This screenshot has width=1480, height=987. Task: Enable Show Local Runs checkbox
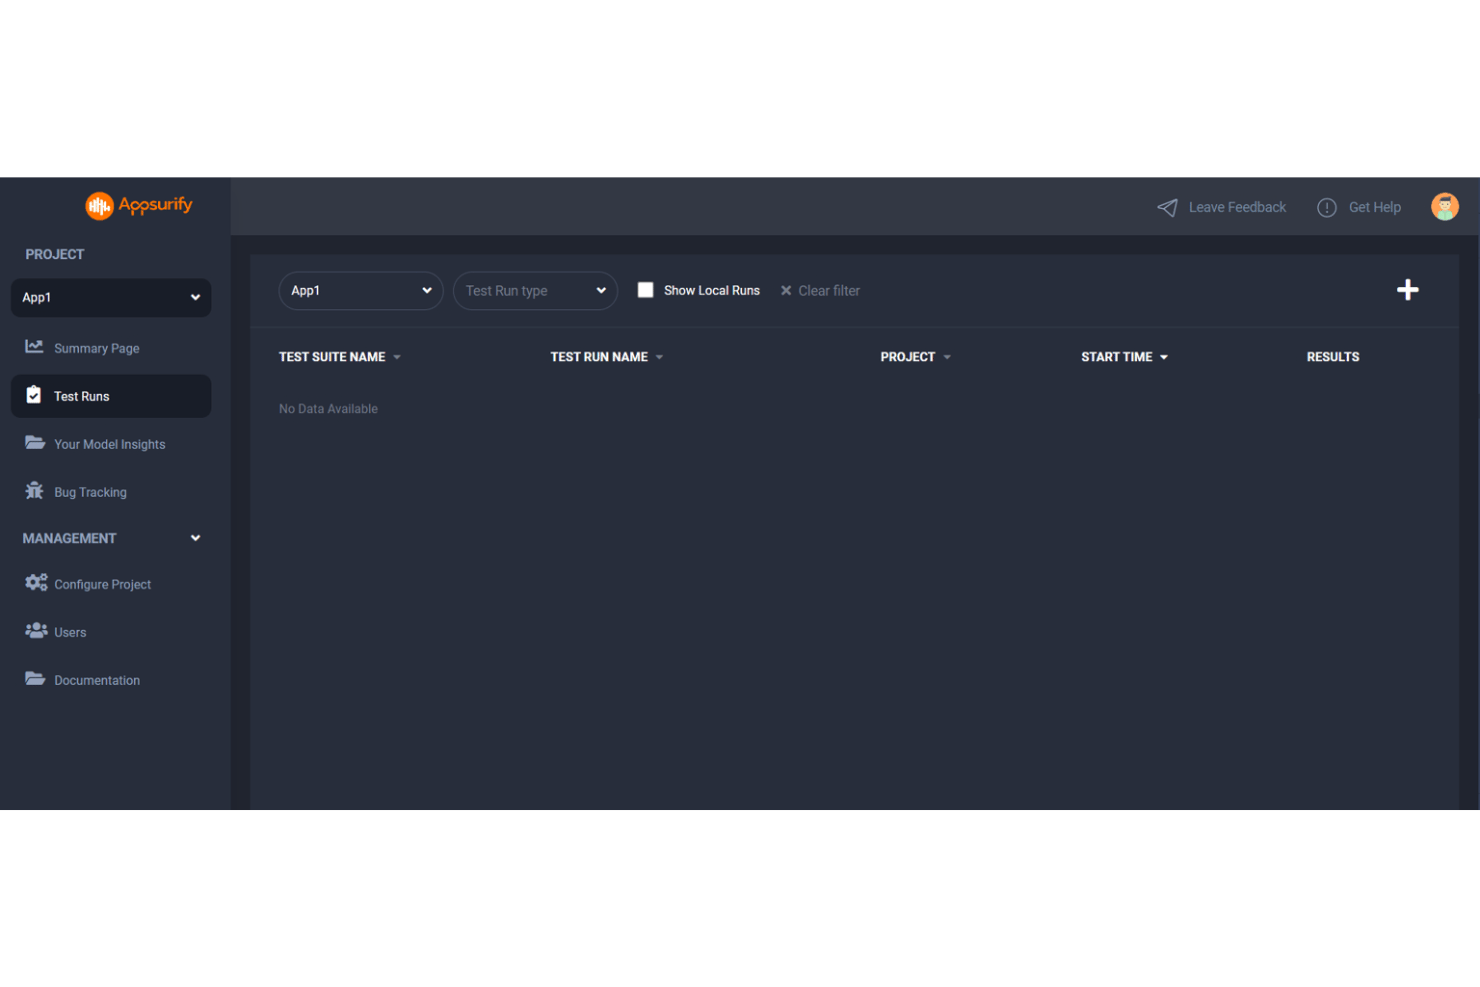[646, 290]
